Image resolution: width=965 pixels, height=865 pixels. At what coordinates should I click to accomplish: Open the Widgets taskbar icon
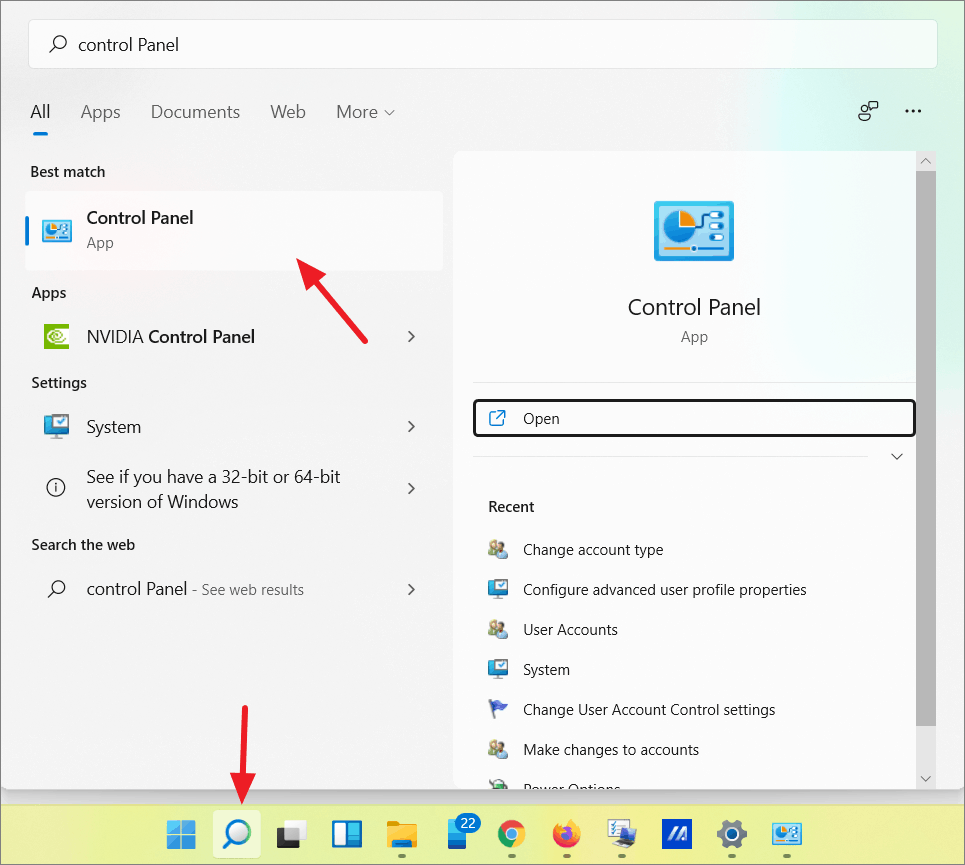pos(346,834)
